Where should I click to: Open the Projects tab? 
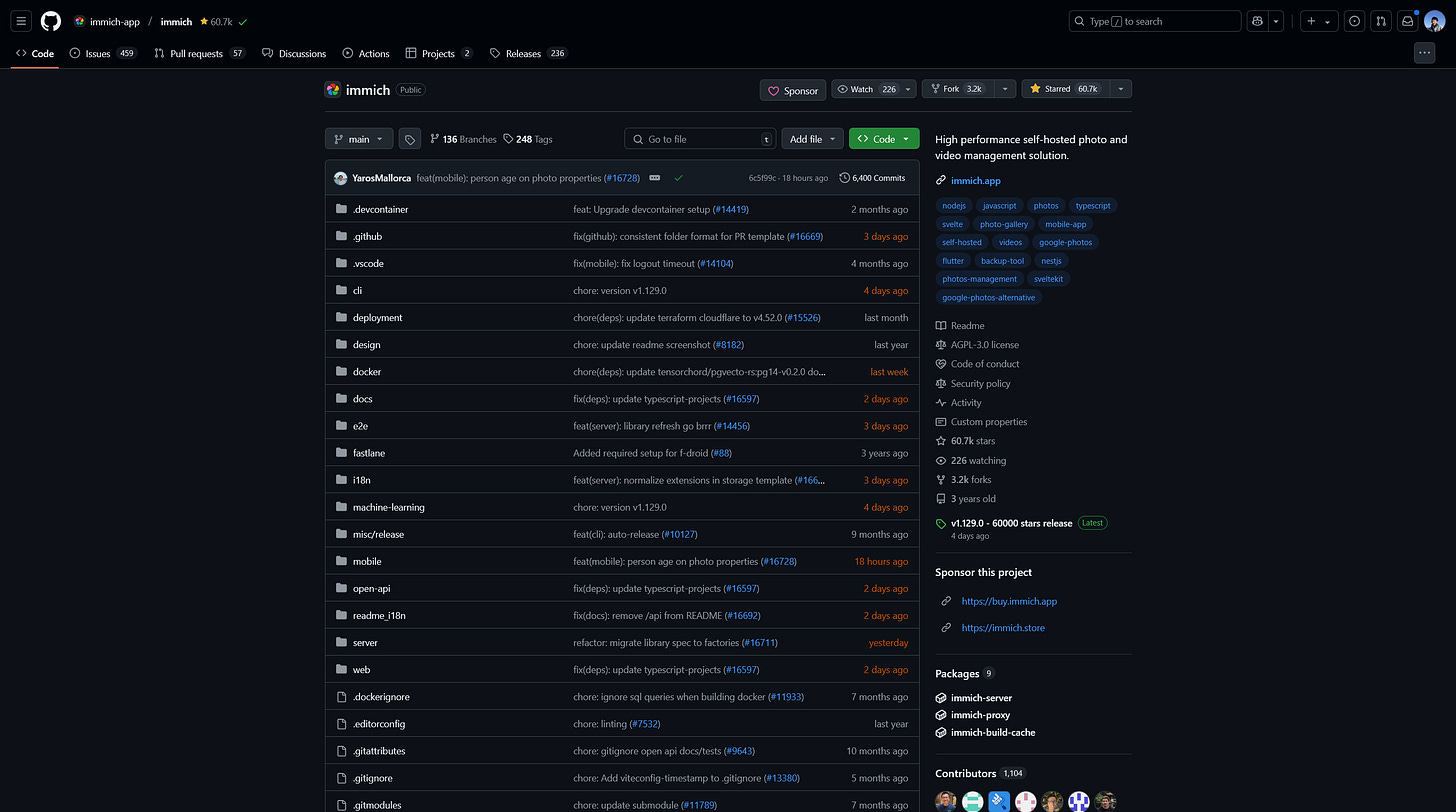(x=439, y=53)
